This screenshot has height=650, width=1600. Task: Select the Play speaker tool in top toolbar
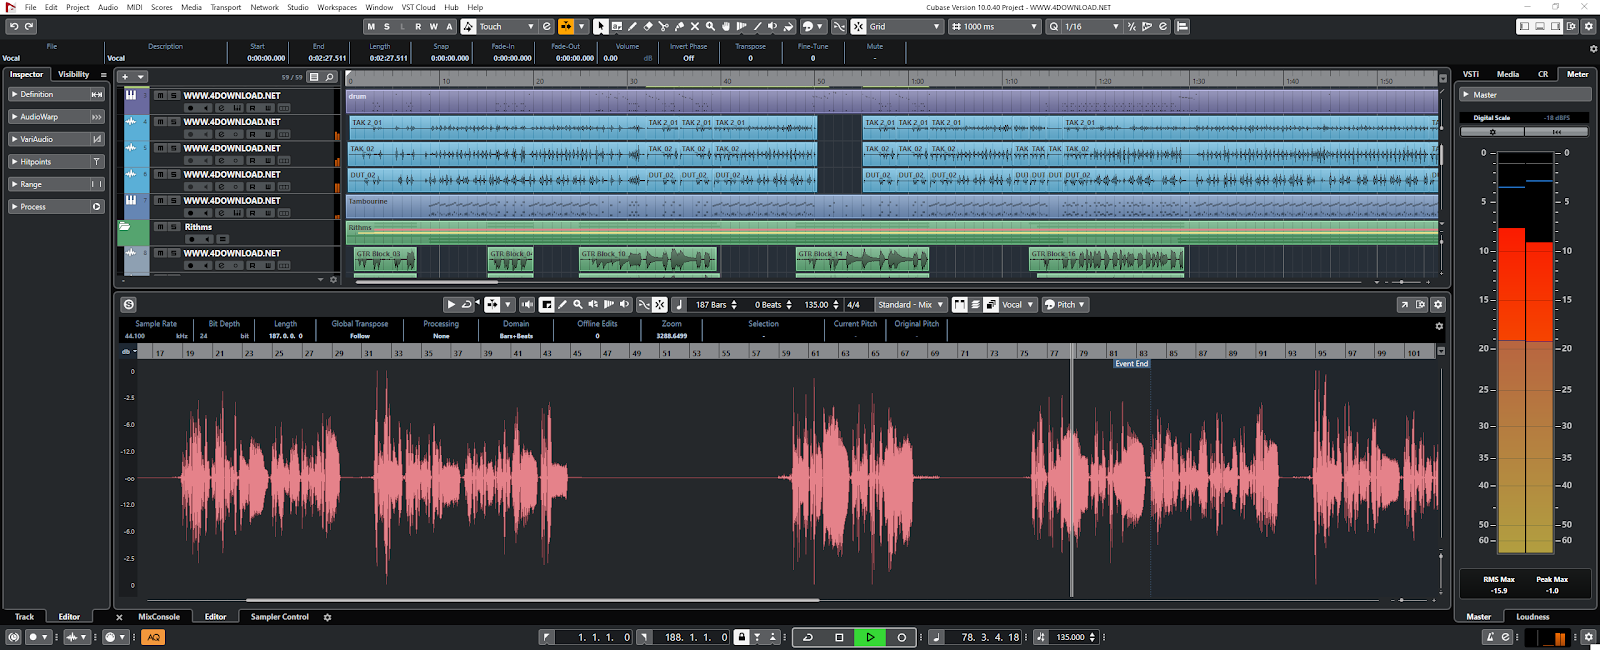coord(772,26)
